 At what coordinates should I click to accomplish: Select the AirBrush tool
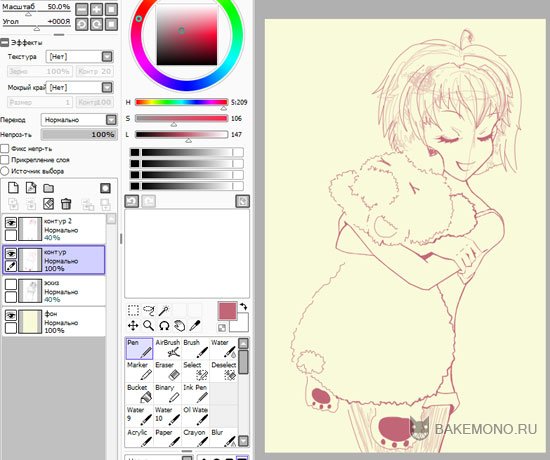[x=167, y=348]
